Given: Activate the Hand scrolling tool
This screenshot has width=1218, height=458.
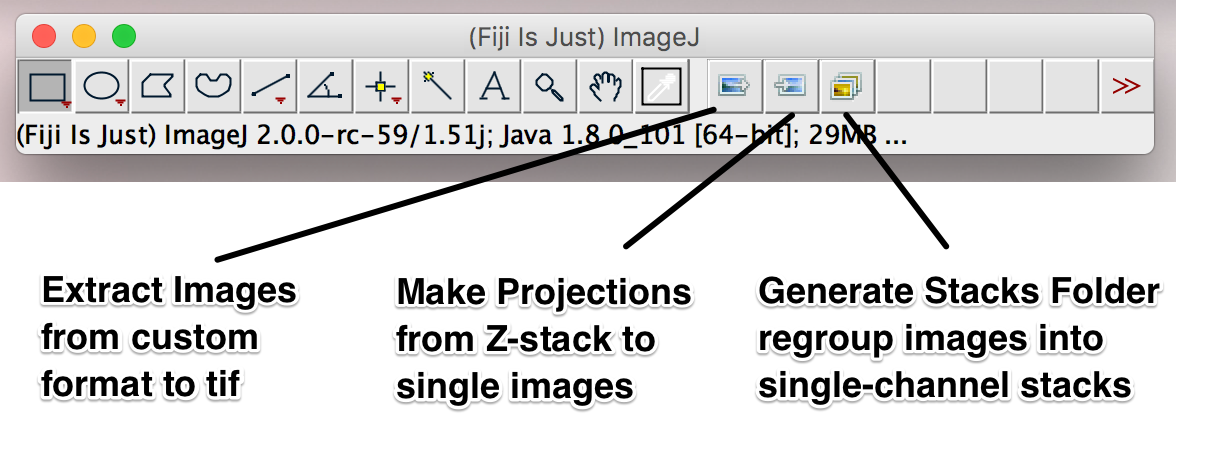Looking at the screenshot, I should (604, 87).
